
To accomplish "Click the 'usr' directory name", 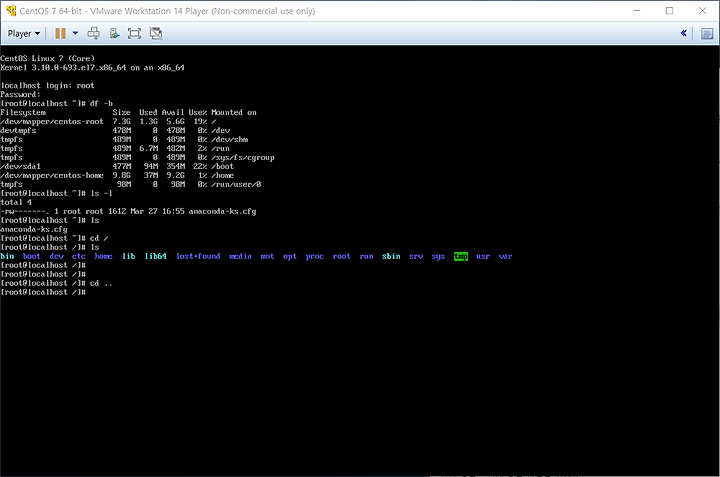I will tap(483, 256).
